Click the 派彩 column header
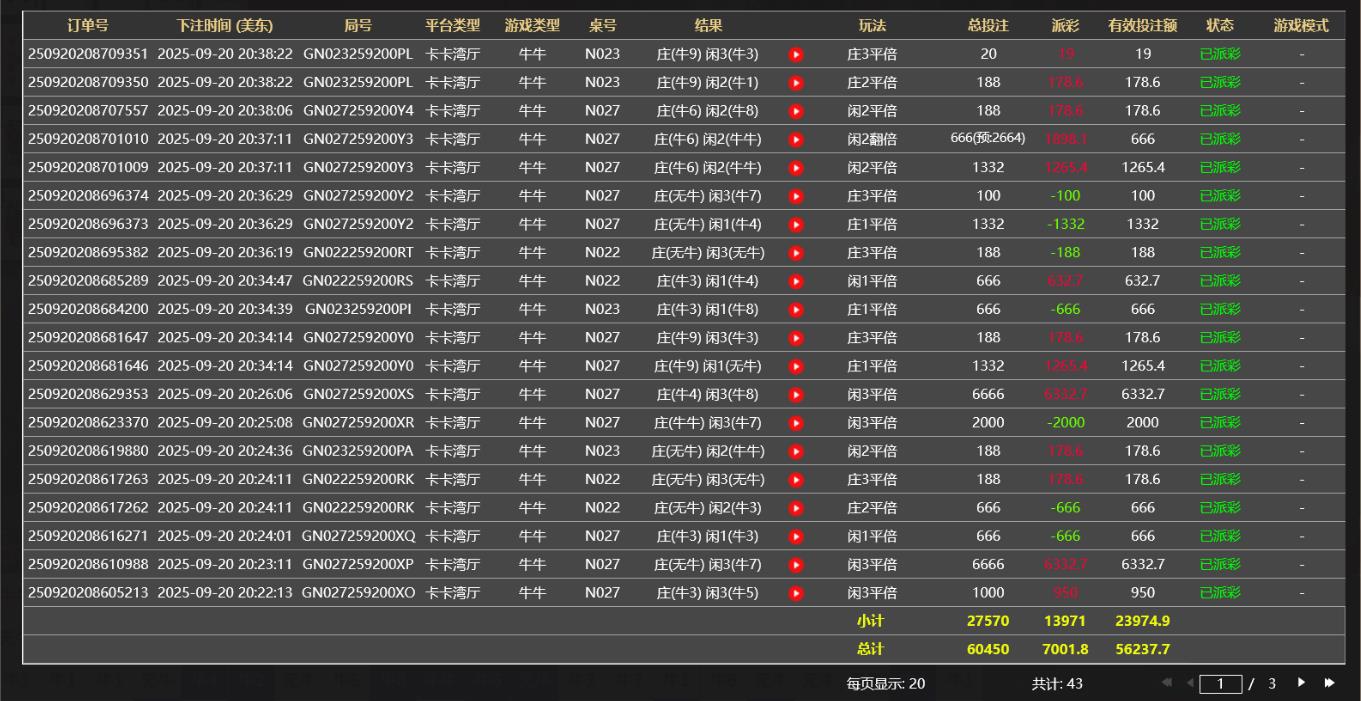This screenshot has height=701, width=1361. click(x=1065, y=26)
